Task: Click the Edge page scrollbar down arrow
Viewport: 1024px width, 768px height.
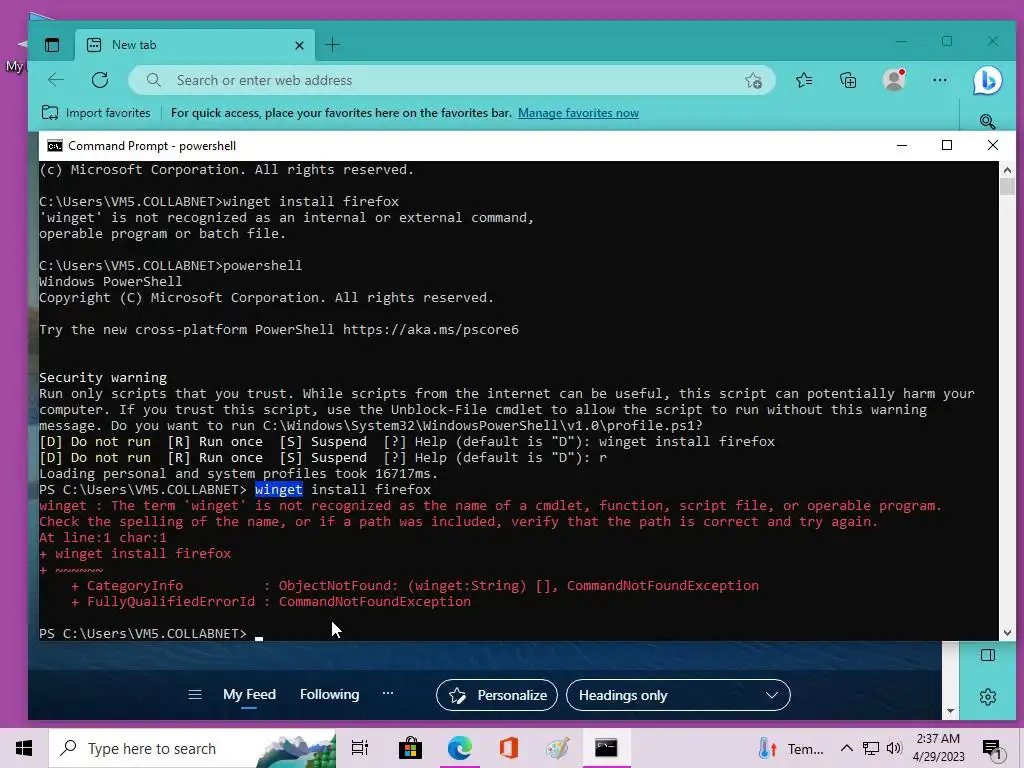Action: [x=950, y=711]
